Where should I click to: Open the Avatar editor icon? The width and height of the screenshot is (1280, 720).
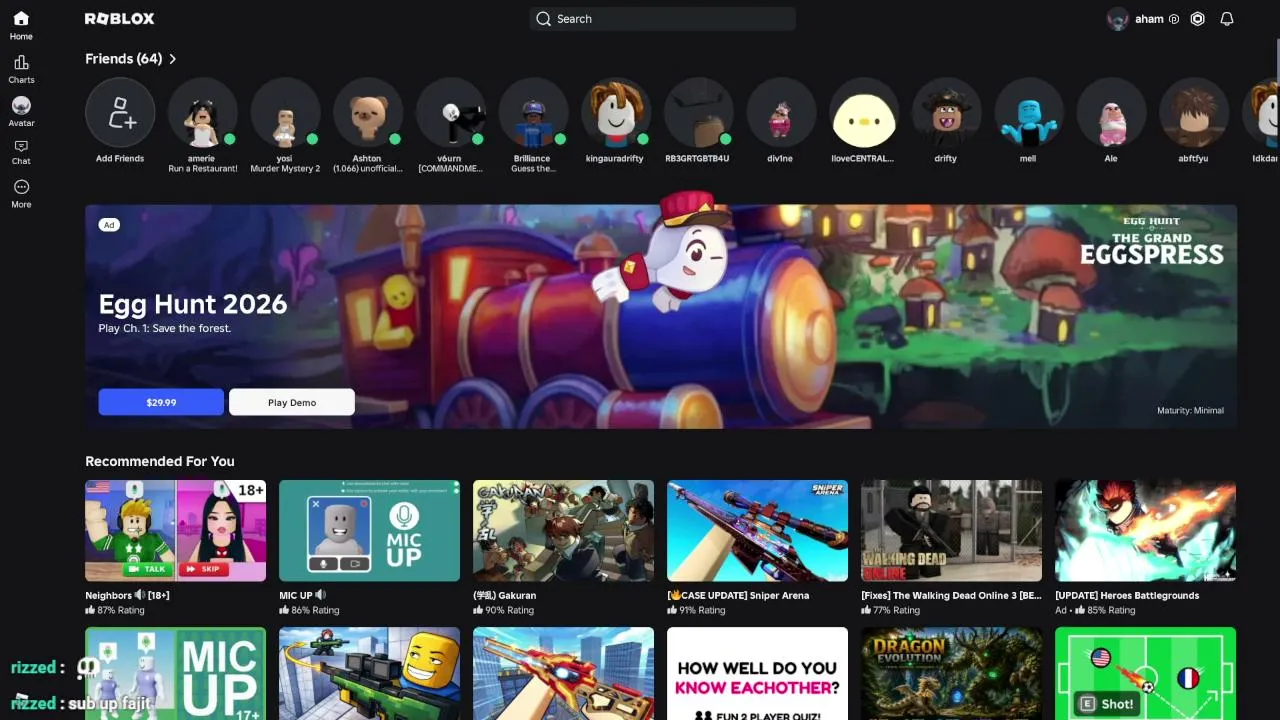pyautogui.click(x=21, y=105)
